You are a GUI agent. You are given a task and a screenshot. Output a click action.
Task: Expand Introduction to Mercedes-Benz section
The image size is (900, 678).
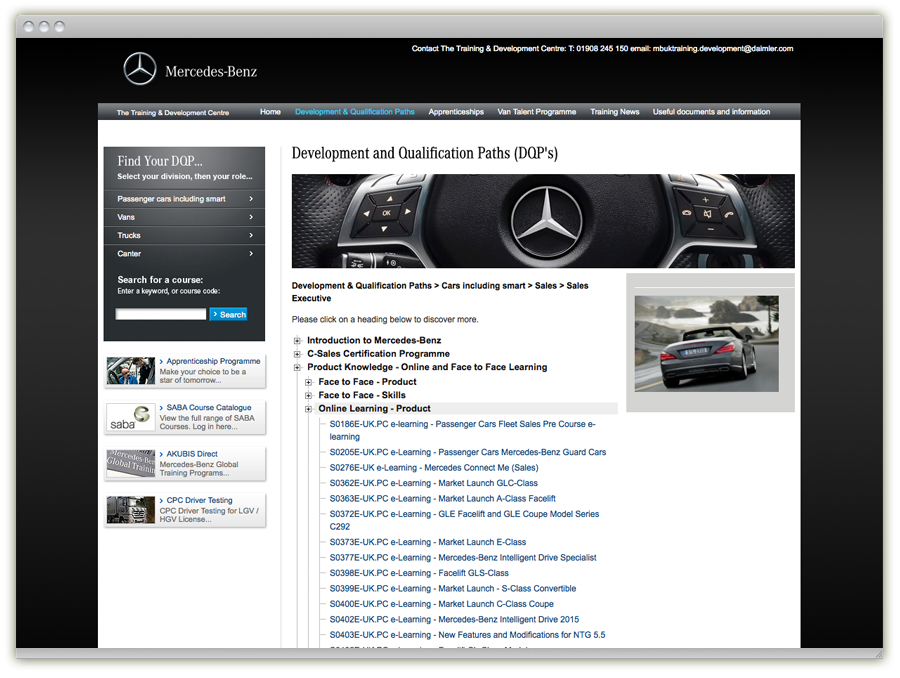297,341
